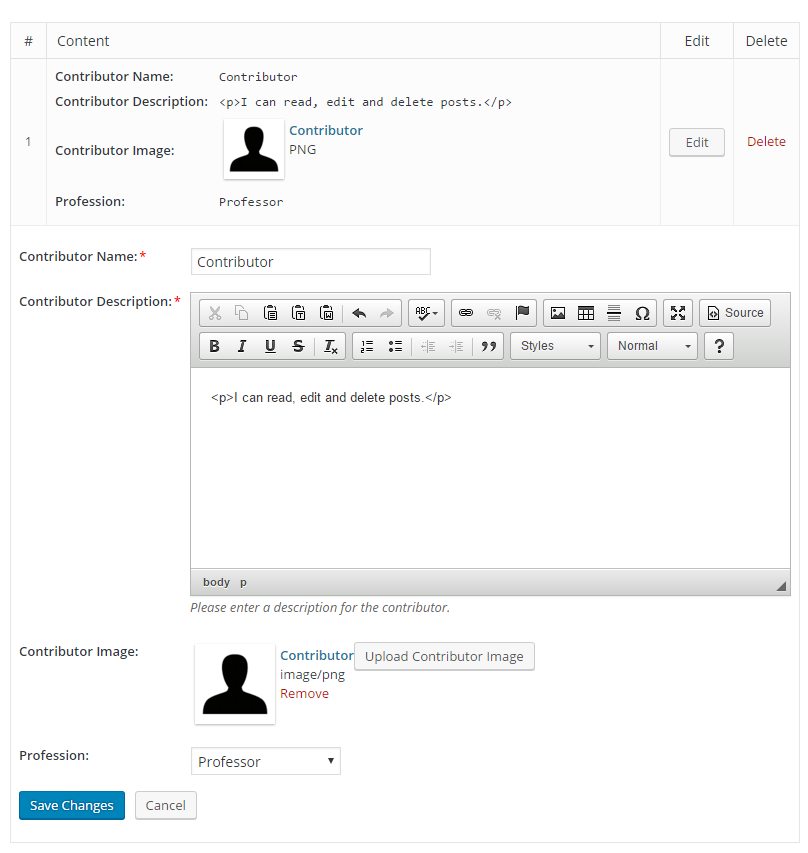
Task: Toggle bold formatting
Action: pos(214,346)
